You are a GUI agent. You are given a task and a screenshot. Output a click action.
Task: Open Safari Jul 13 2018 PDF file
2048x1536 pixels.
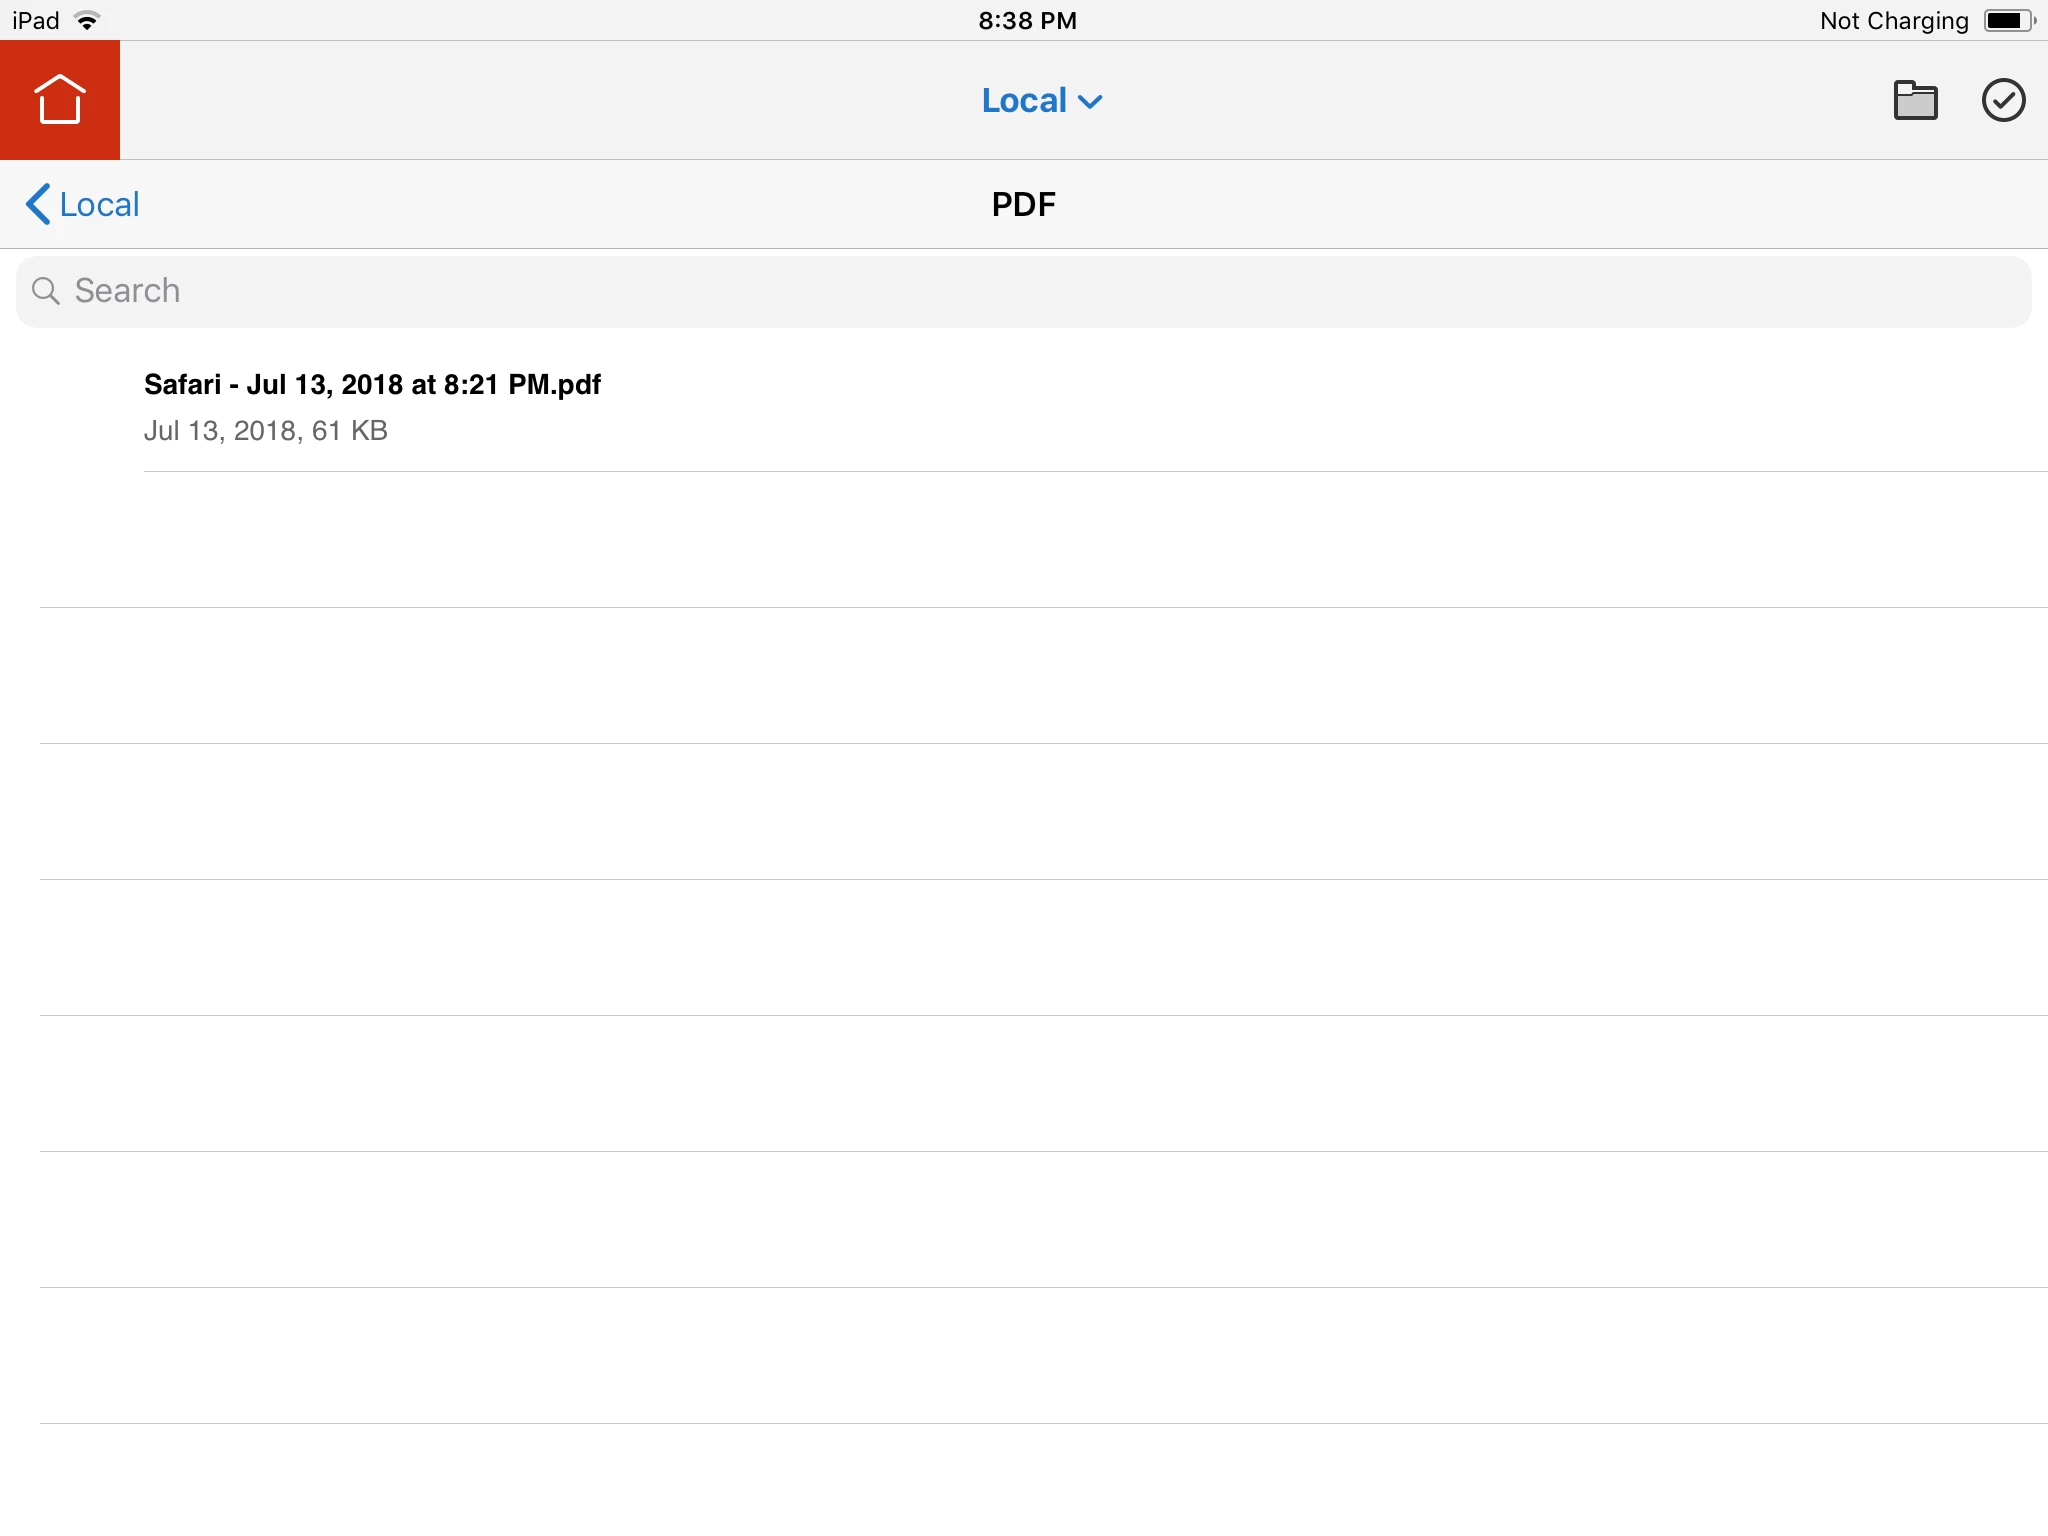click(372, 385)
